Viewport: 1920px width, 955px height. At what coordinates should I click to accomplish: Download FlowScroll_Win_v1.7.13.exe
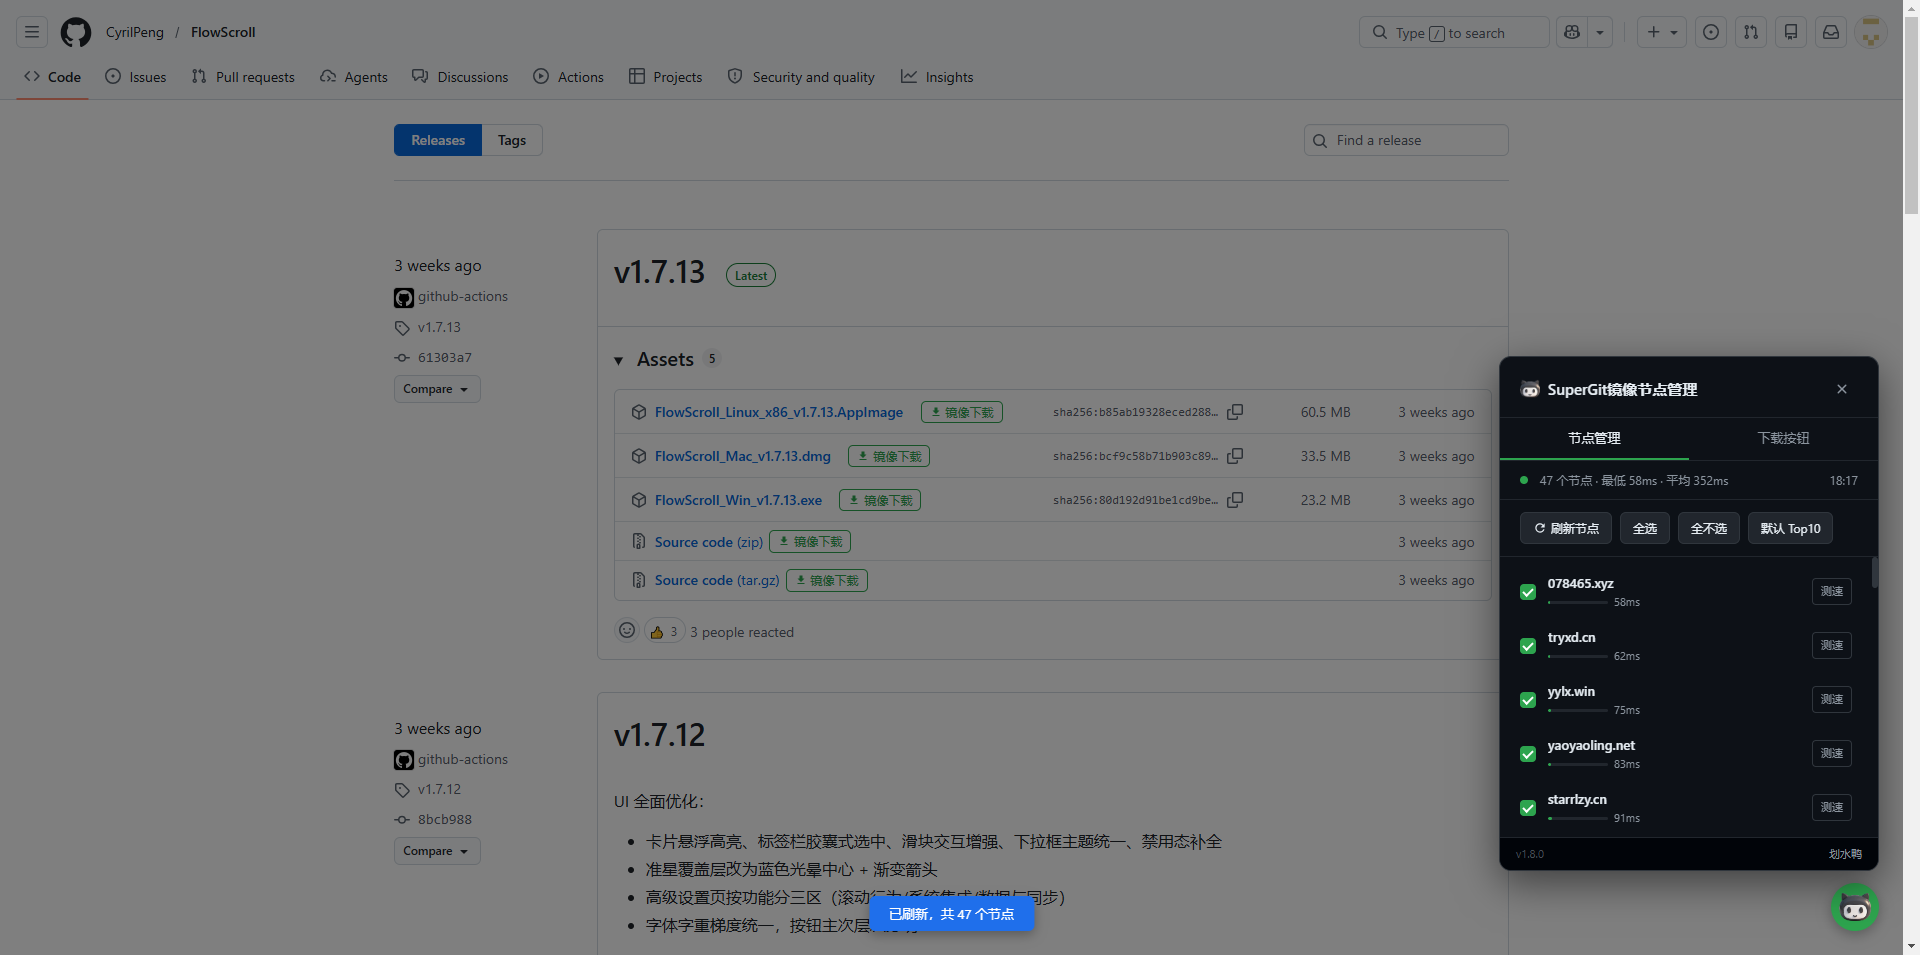pyautogui.click(x=738, y=500)
